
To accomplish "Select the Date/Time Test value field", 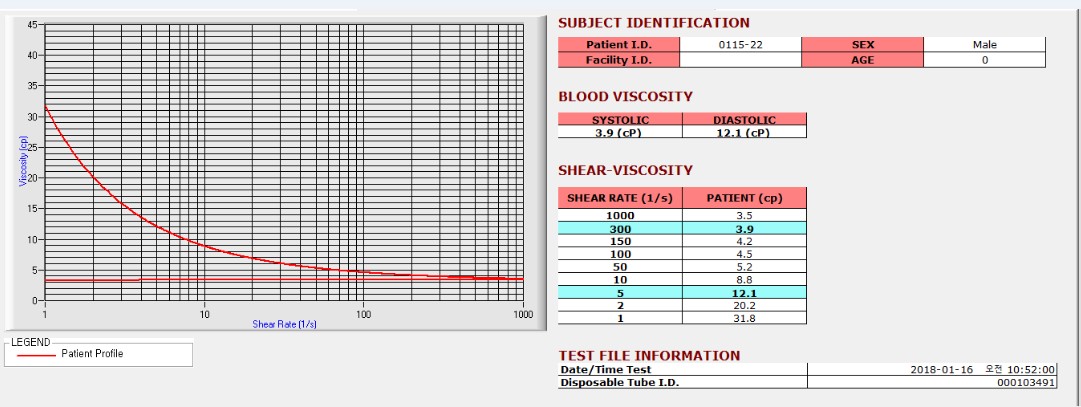I will (x=931, y=370).
